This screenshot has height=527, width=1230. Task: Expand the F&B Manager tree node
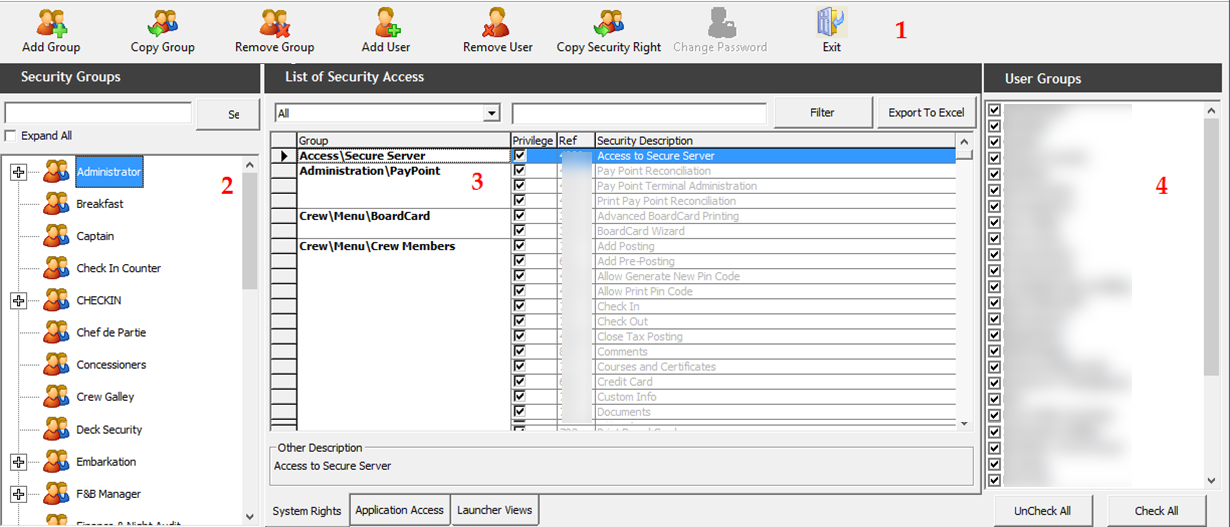pos(18,494)
